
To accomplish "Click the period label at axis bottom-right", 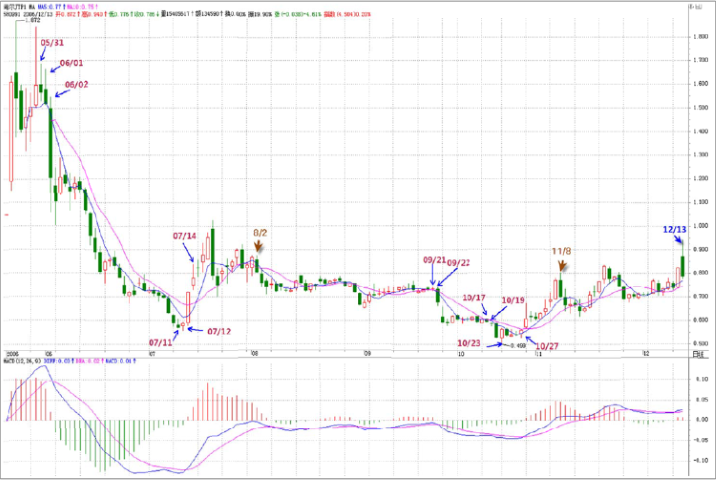I will (x=698, y=354).
